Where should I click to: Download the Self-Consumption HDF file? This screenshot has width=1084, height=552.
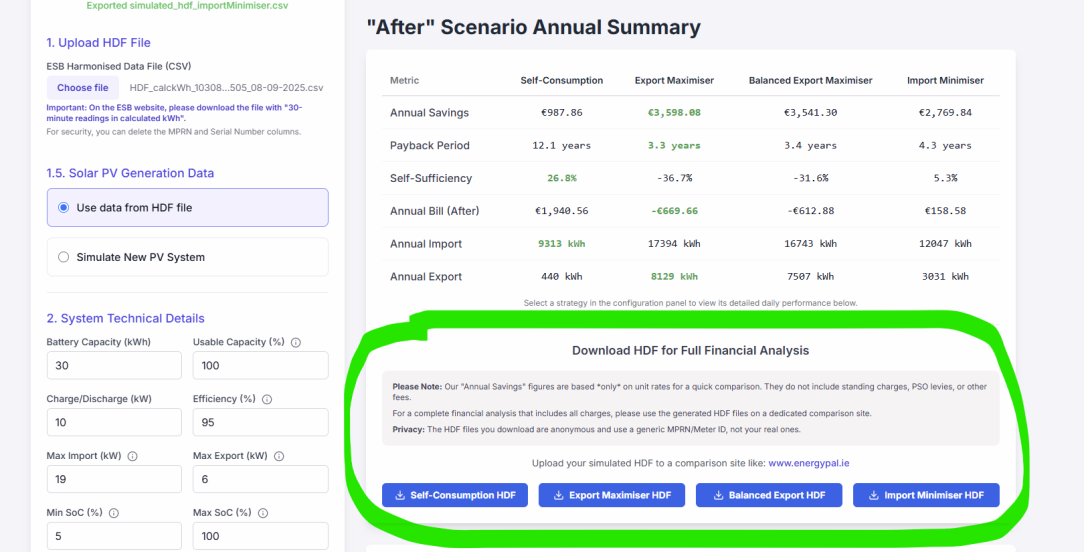(455, 495)
